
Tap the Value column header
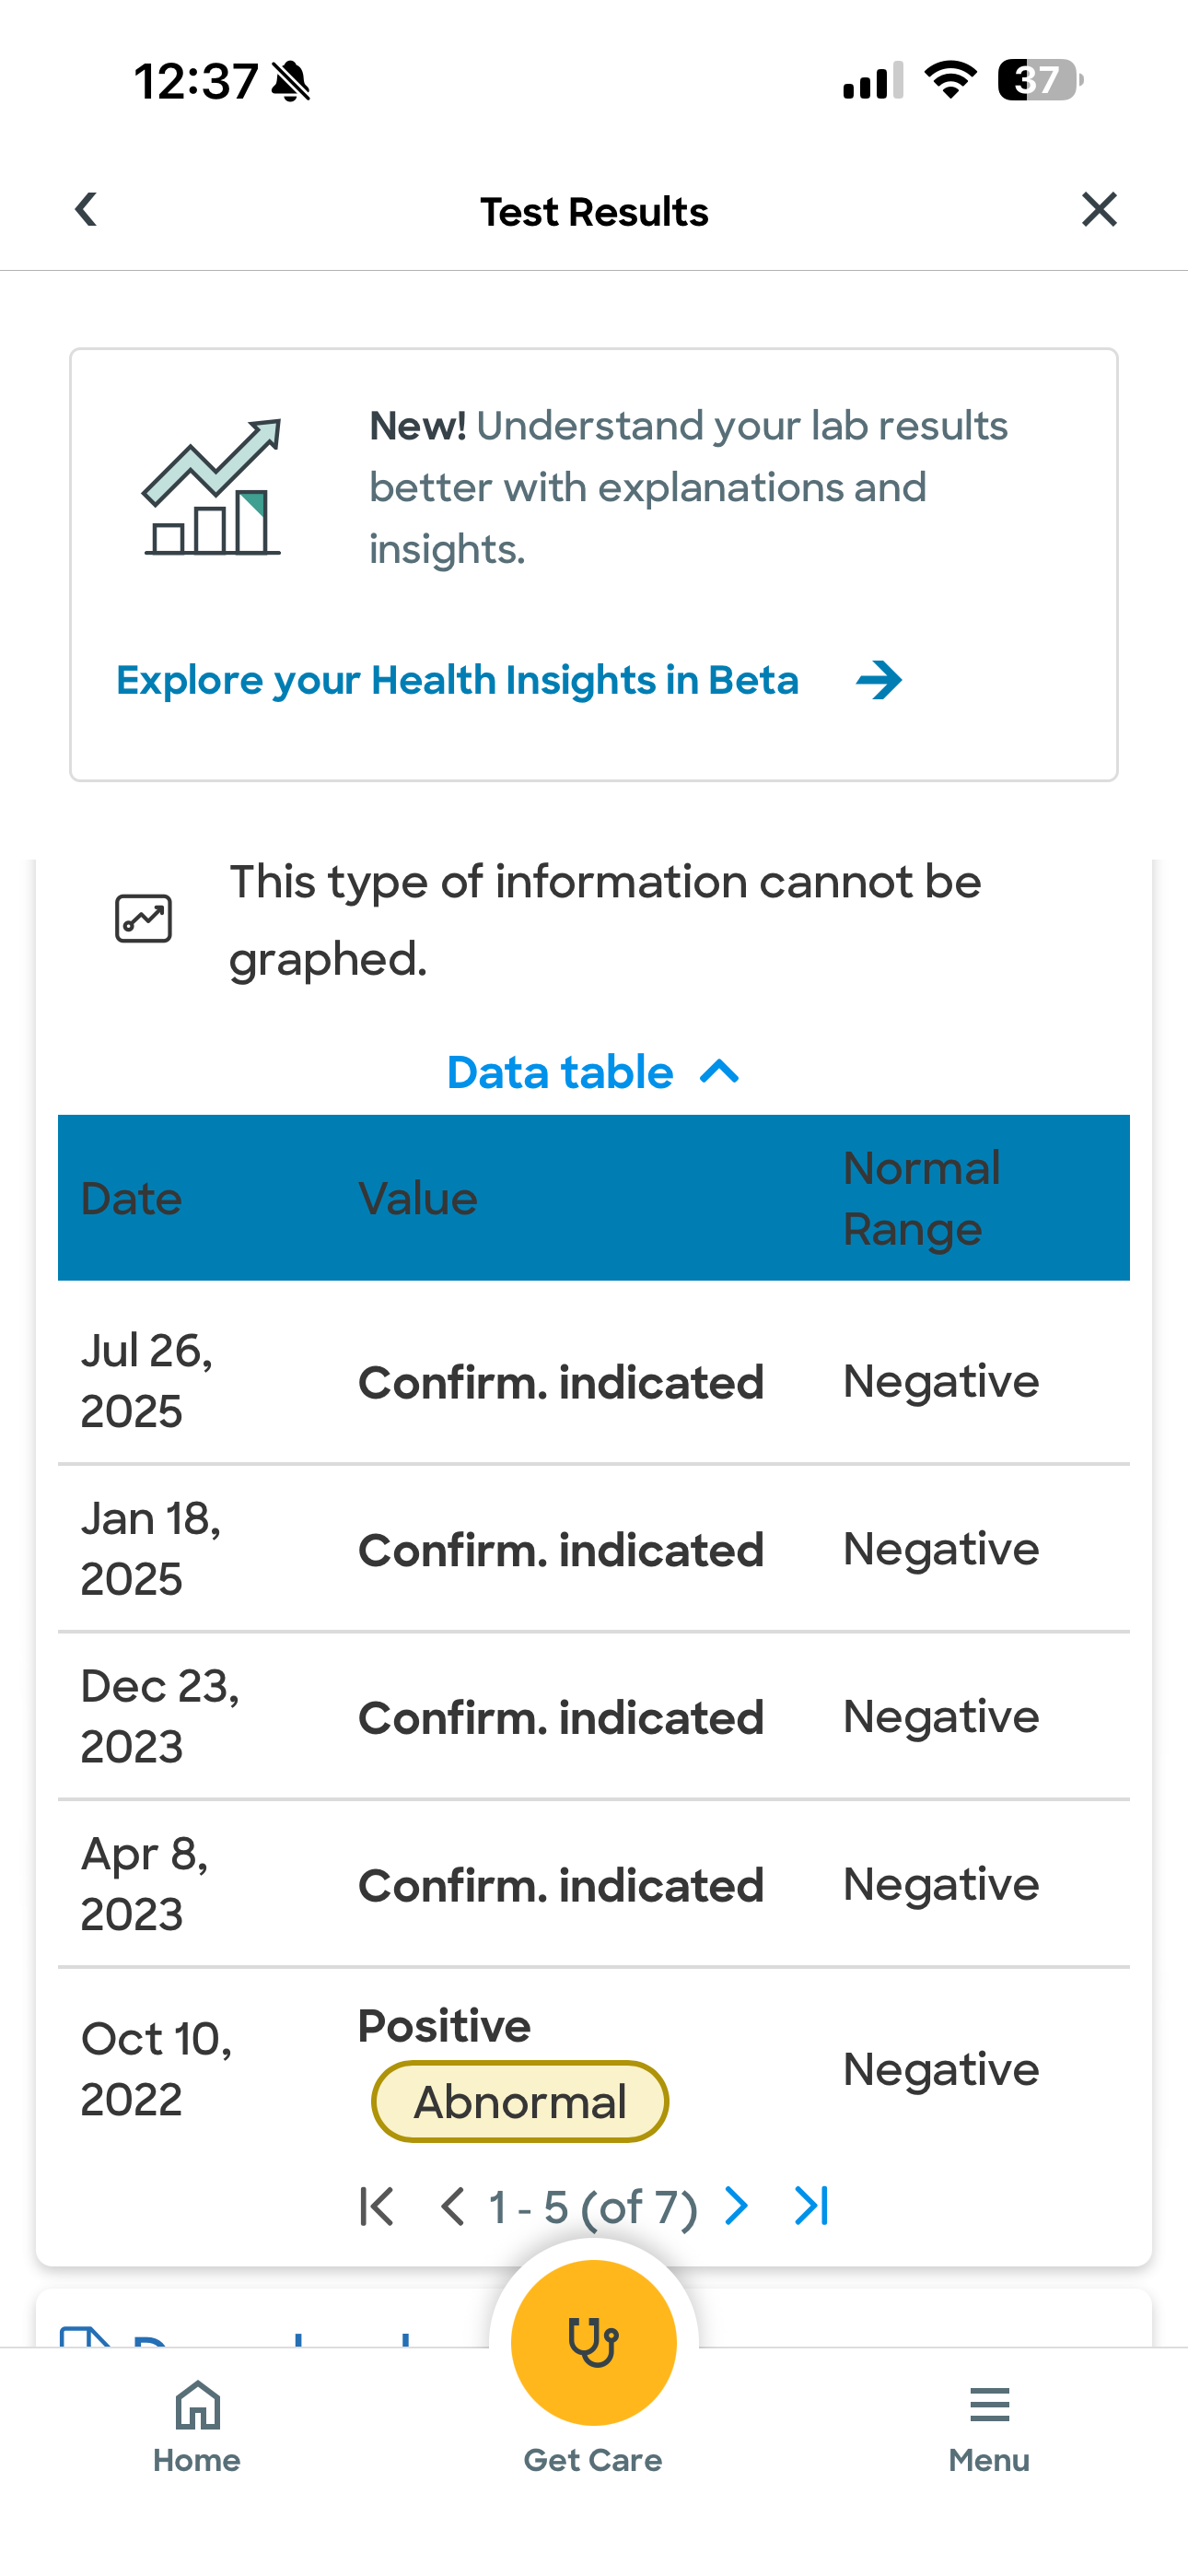[x=418, y=1198]
